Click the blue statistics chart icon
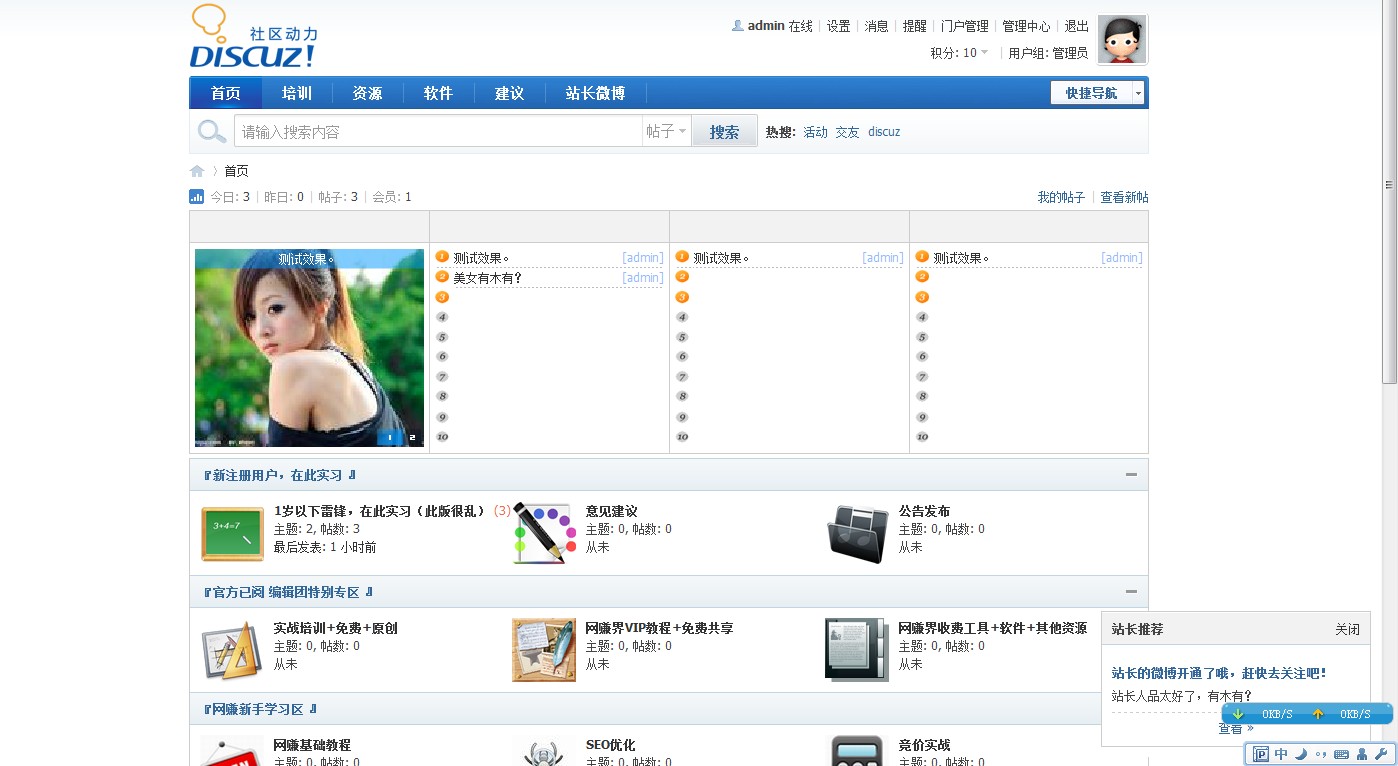 click(197, 197)
